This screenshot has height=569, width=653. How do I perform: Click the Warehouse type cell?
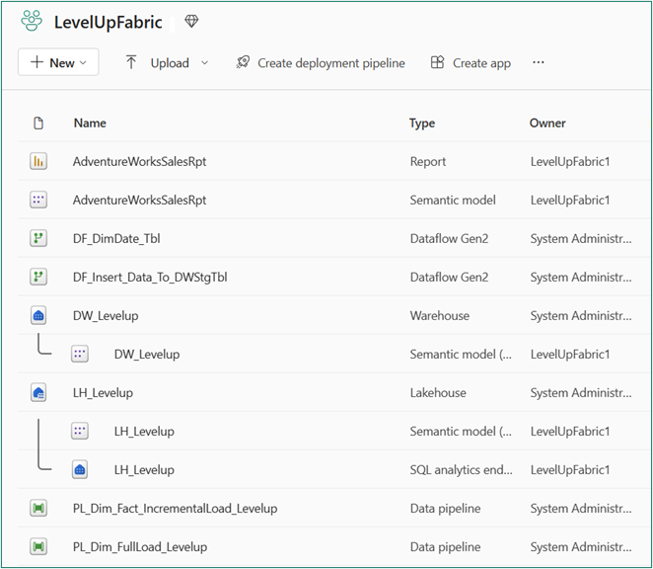tap(439, 315)
